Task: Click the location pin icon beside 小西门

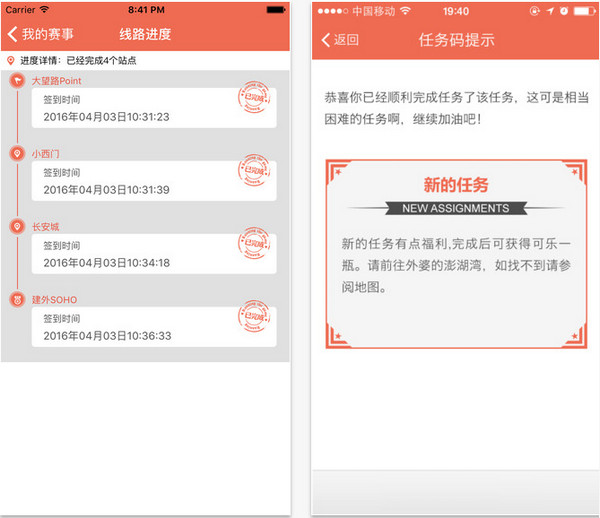Action: (17, 153)
